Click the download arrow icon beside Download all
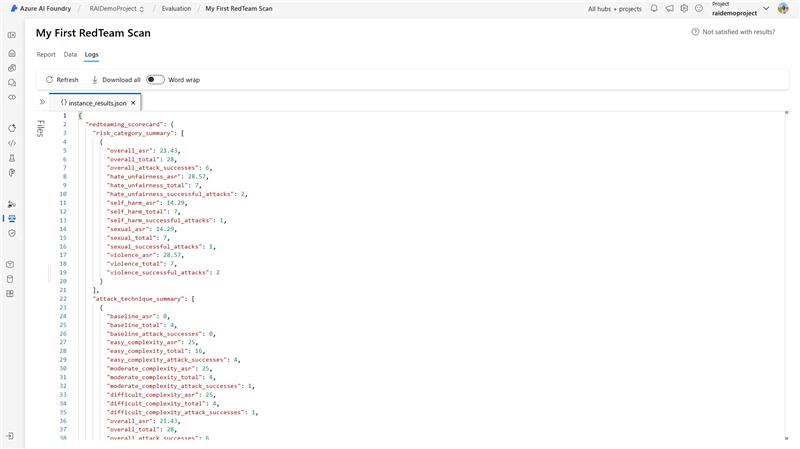The height and width of the screenshot is (449, 800). tap(95, 80)
